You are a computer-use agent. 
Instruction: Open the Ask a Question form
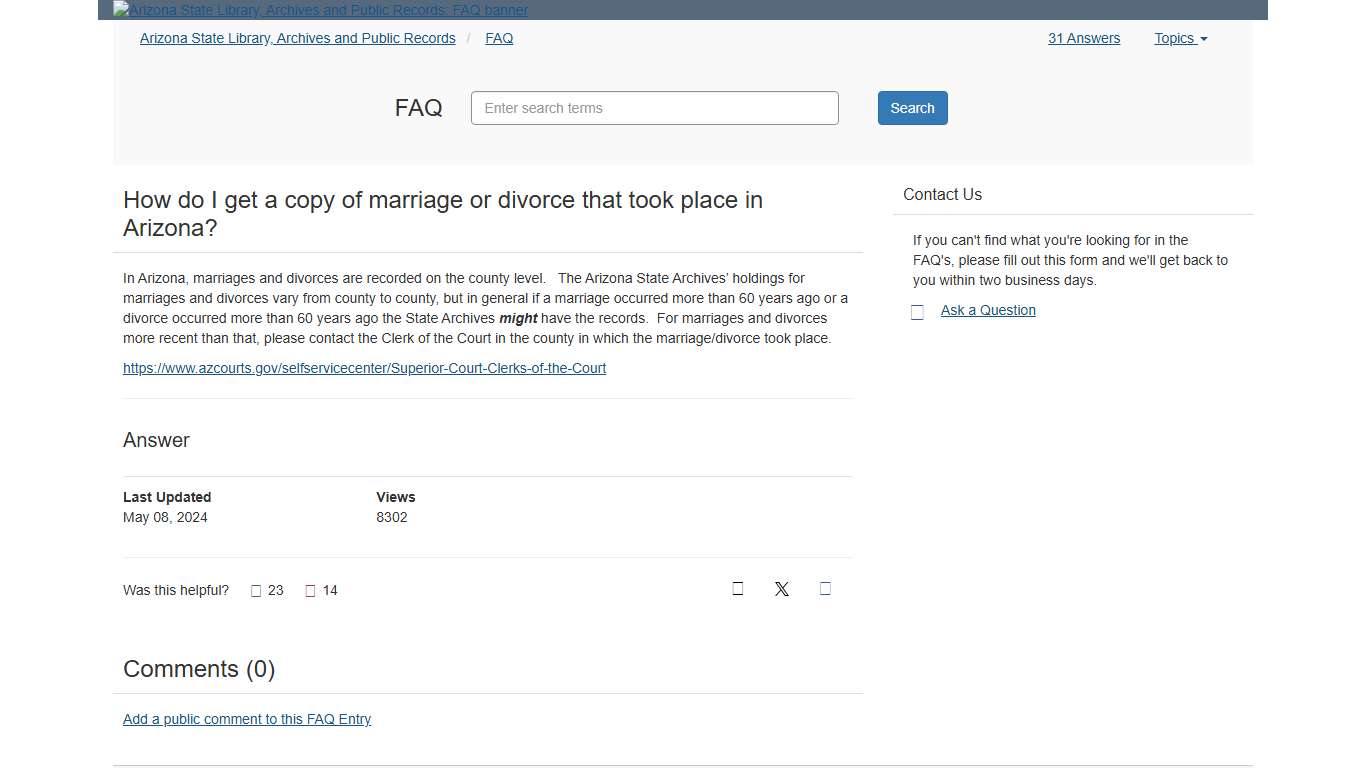point(987,310)
